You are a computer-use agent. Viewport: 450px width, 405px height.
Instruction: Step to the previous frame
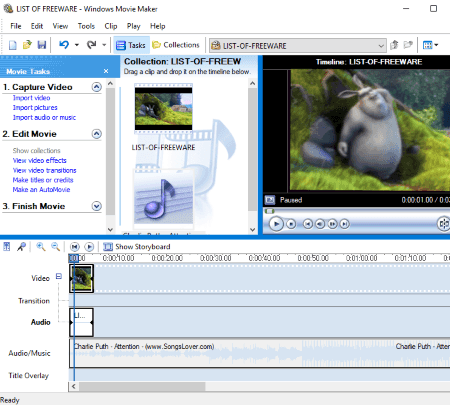320,224
